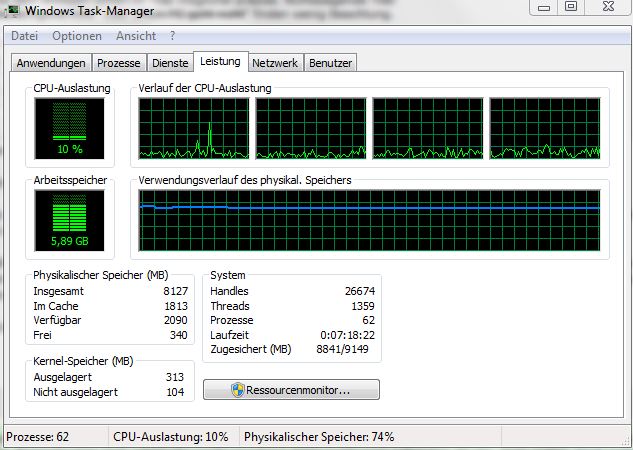Click the CPU-Auslastung 10 % gauge
Image resolution: width=633 pixels, height=450 pixels.
[x=69, y=129]
